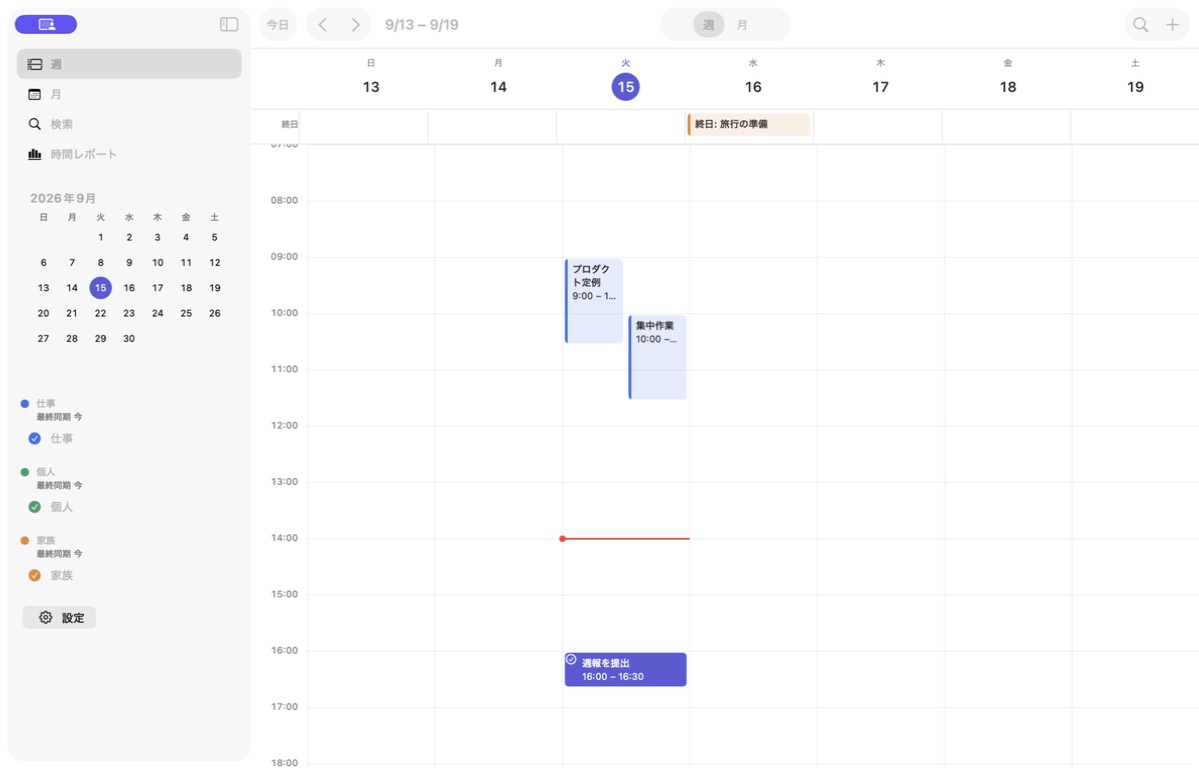The width and height of the screenshot is (1199, 768).
Task: Uncheck the 仕事 calendar checkbox
Action: pos(34,438)
